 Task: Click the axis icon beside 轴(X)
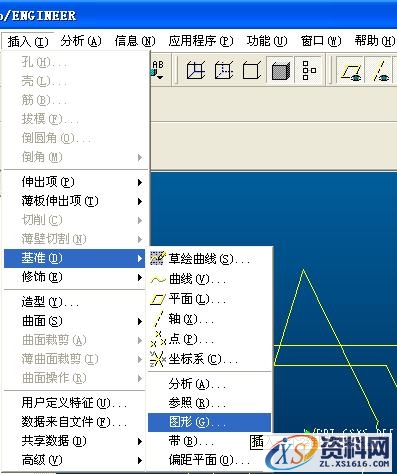click(x=158, y=319)
